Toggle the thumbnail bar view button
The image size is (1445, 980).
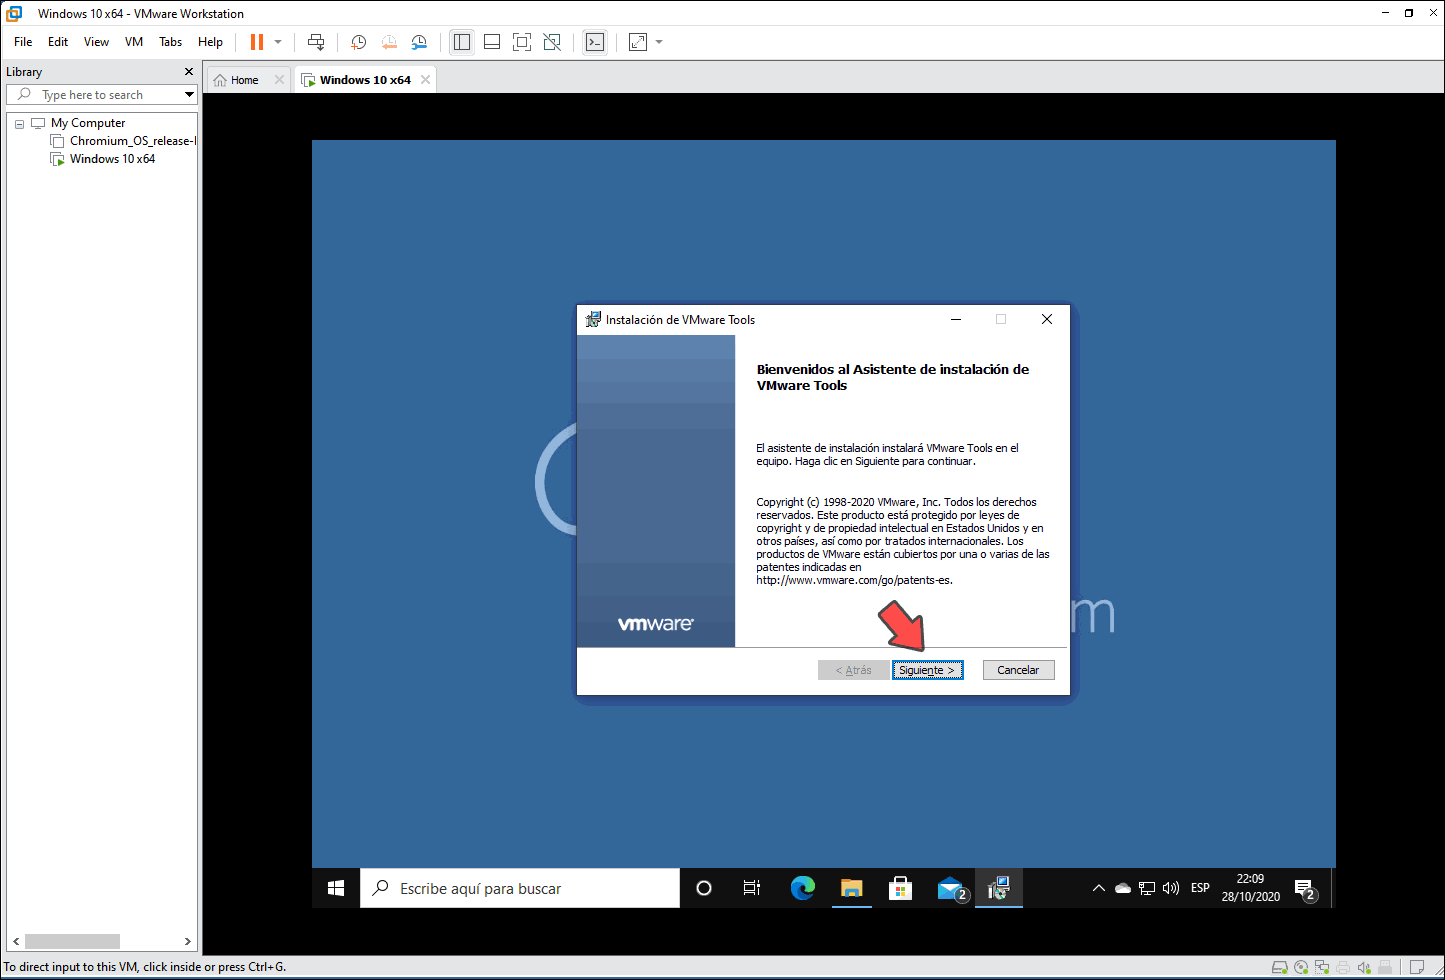(x=492, y=42)
